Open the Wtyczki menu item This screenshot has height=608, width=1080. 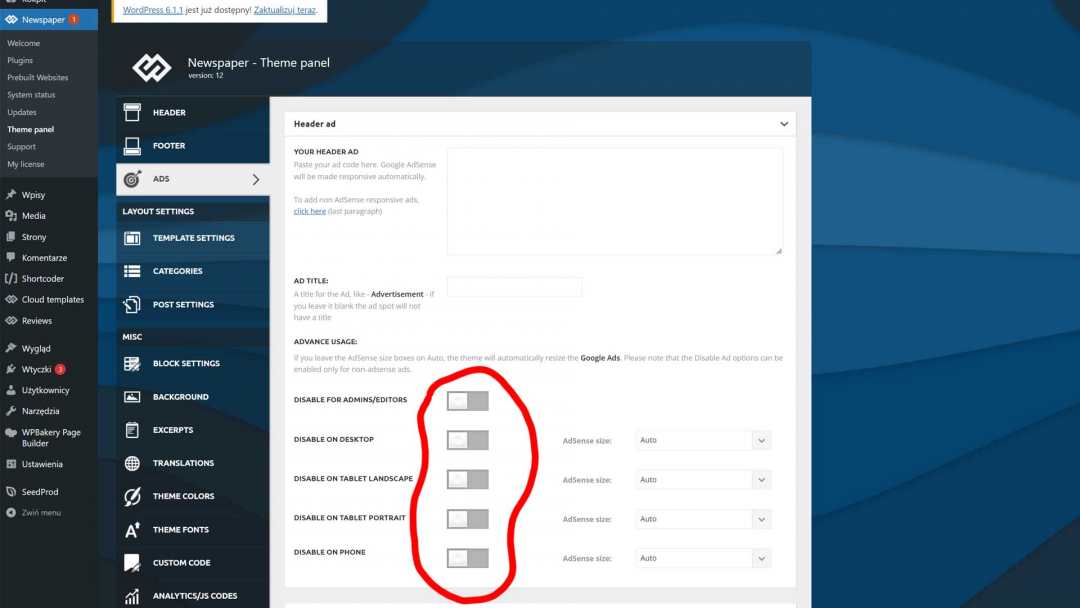(36, 369)
